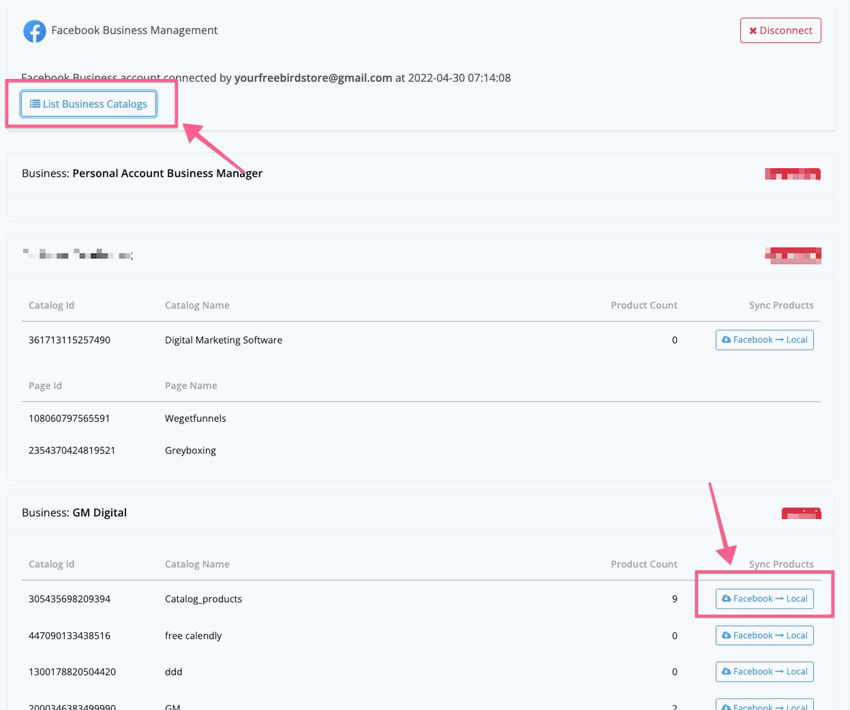Sync Digital Marketing Software catalog to local
The height and width of the screenshot is (710, 850).
coord(764,340)
